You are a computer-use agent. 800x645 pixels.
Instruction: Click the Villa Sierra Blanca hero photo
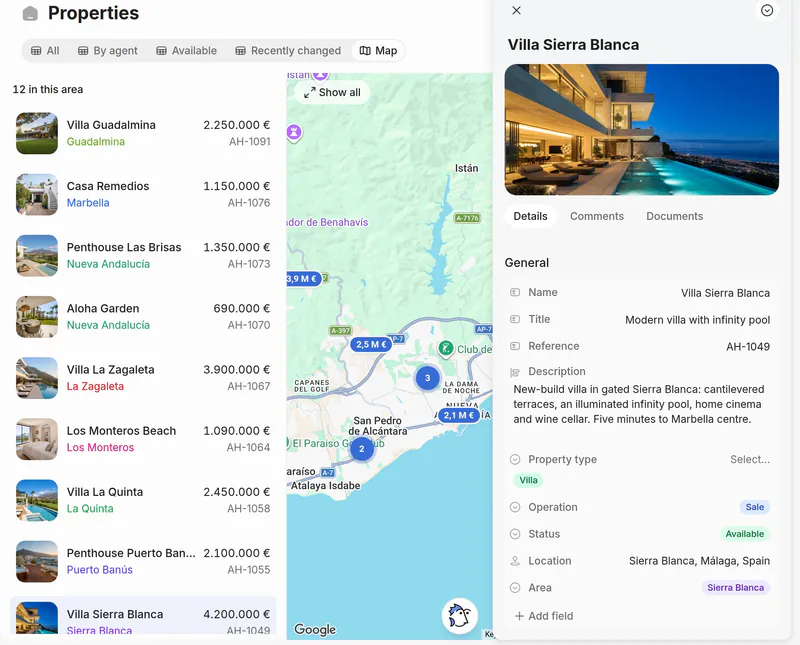641,130
